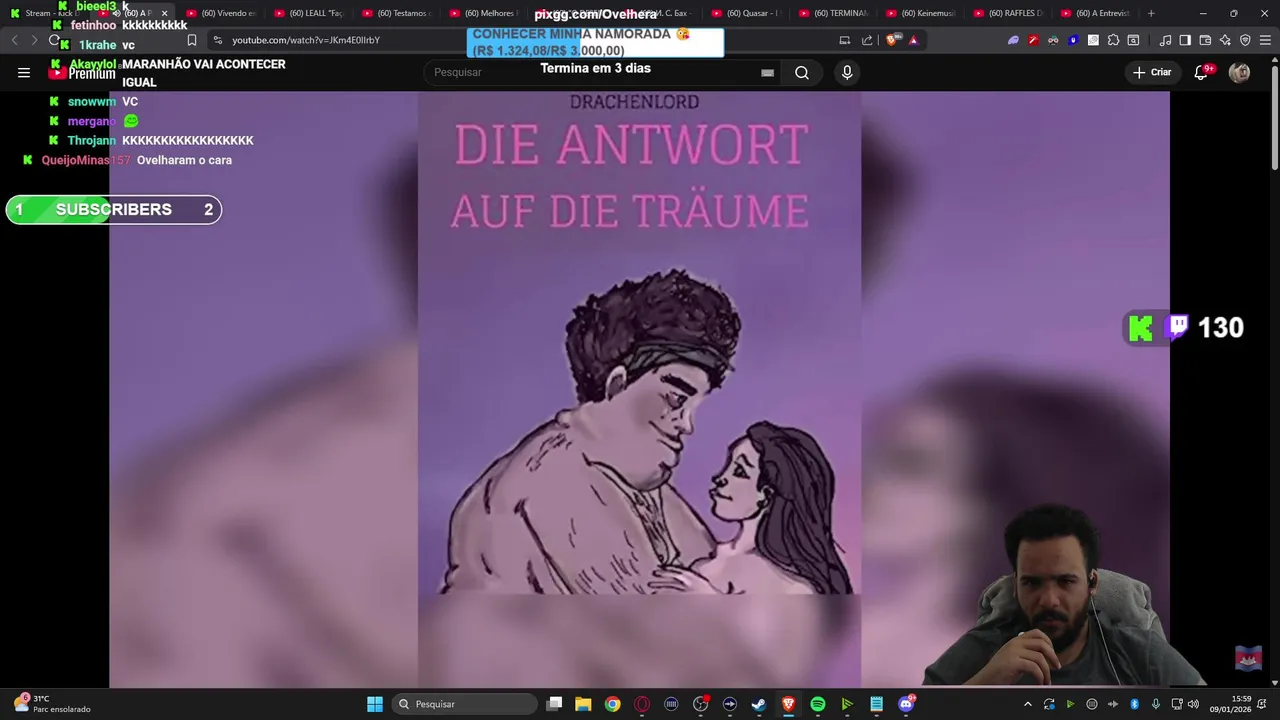Open Discord from the taskbar
Screen dimensions: 1280x720
coord(906,704)
